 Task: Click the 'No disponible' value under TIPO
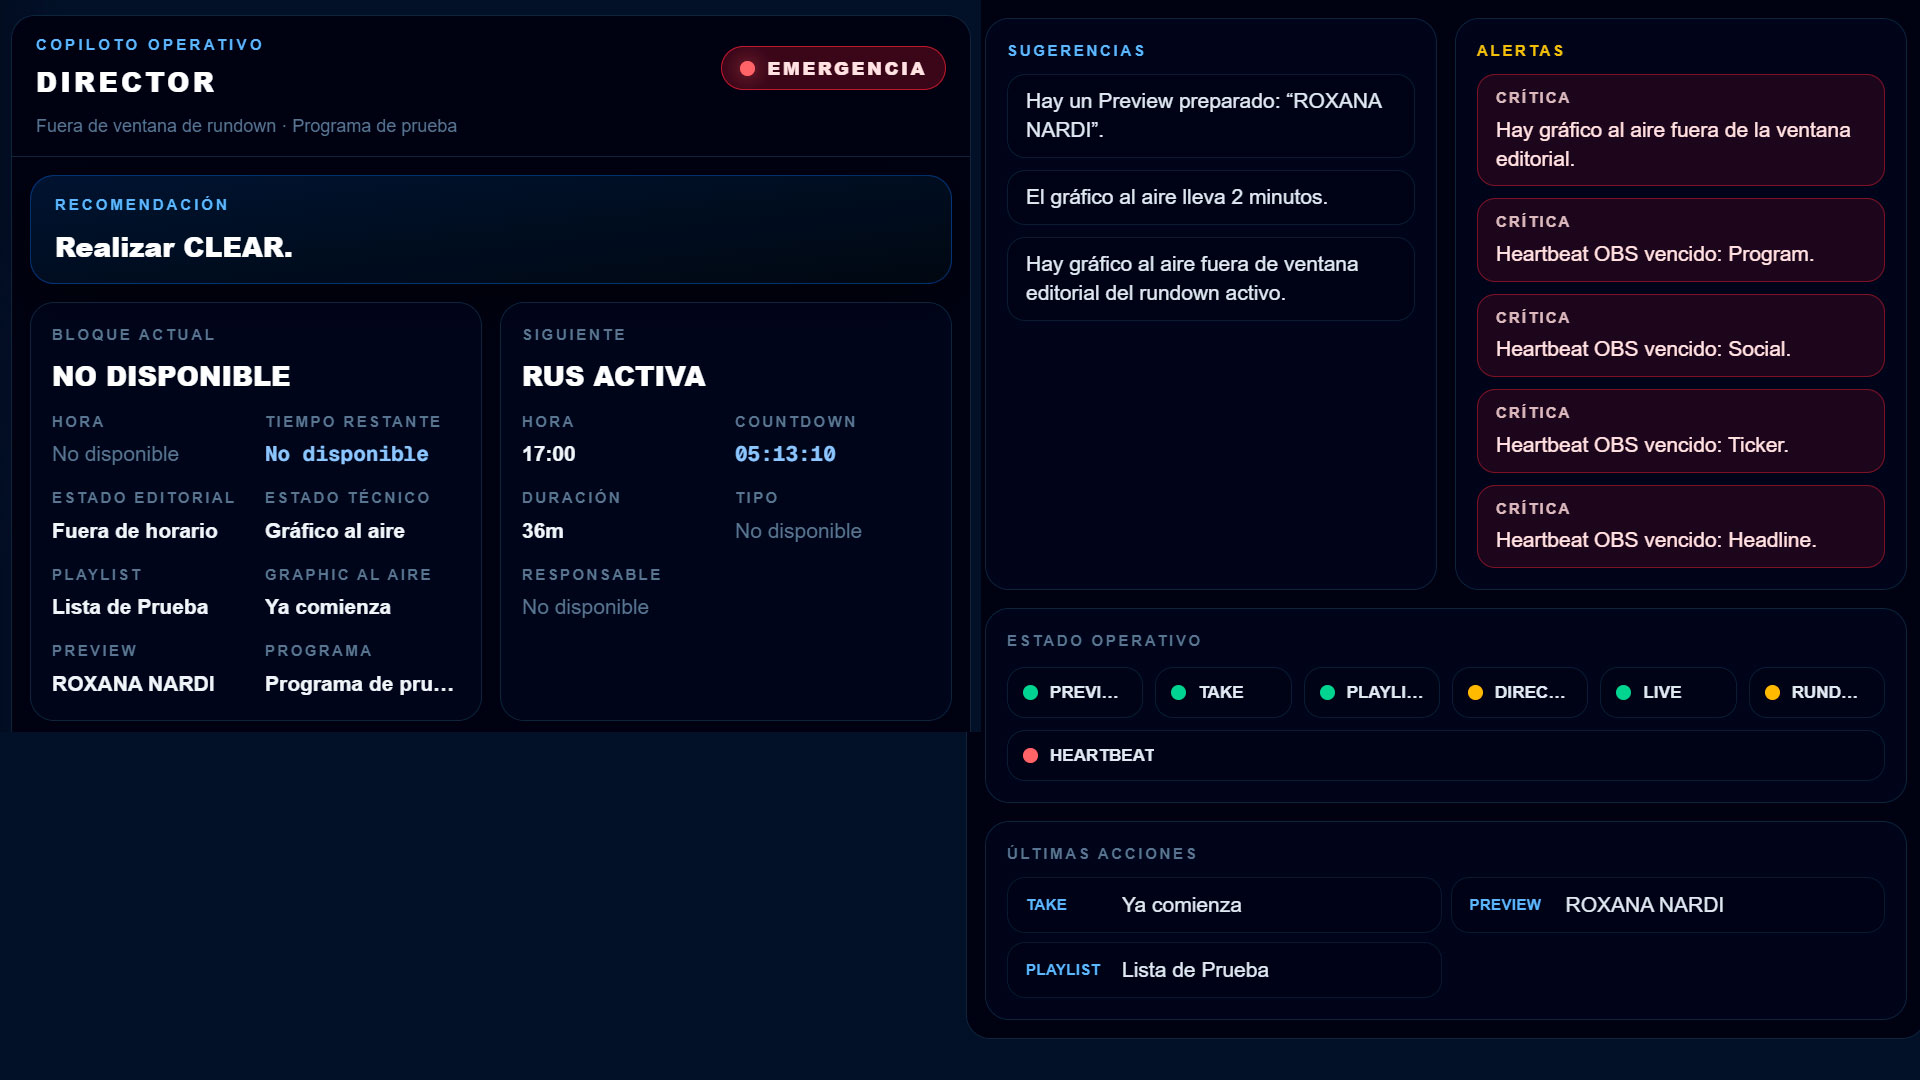(x=798, y=531)
